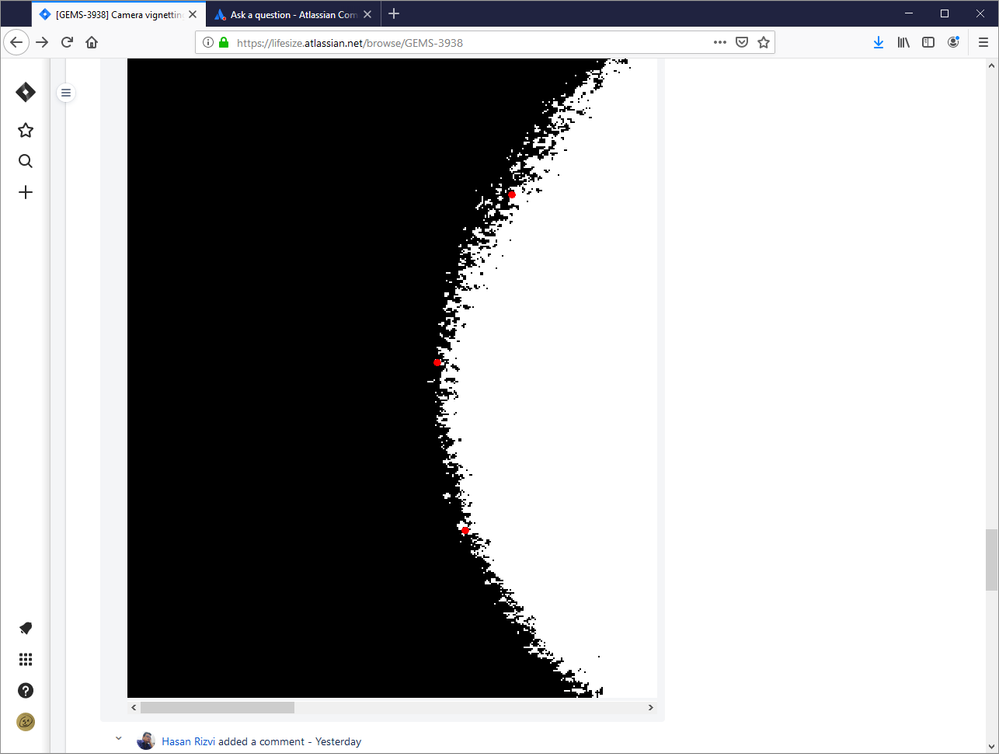Toggle tracking protection via the shield icon
Viewport: 999px width, 754px height.
pyautogui.click(x=741, y=42)
